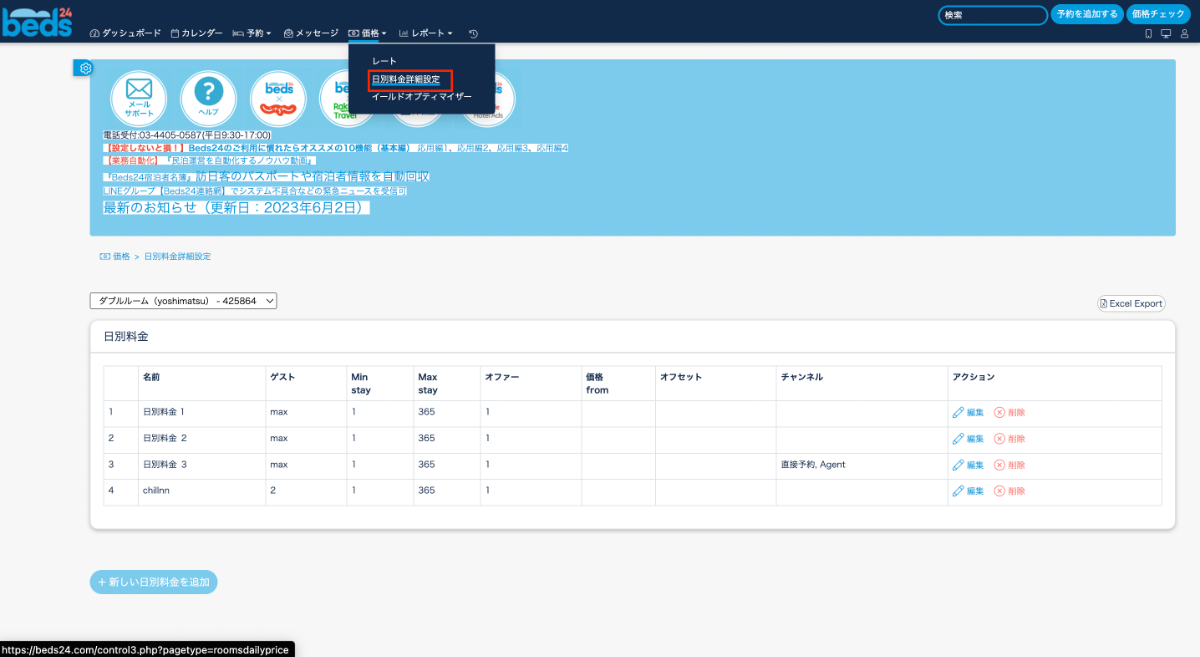Click the ヘルプ question mark icon

point(208,97)
